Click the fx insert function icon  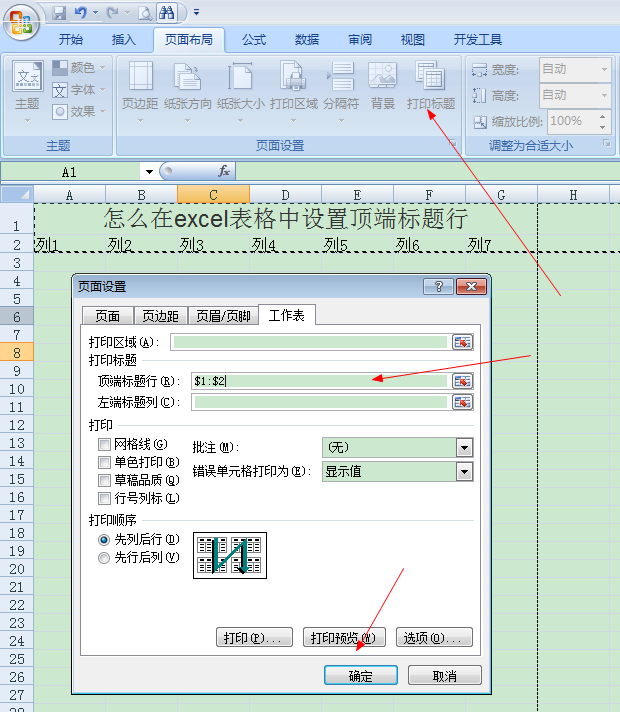(x=223, y=171)
